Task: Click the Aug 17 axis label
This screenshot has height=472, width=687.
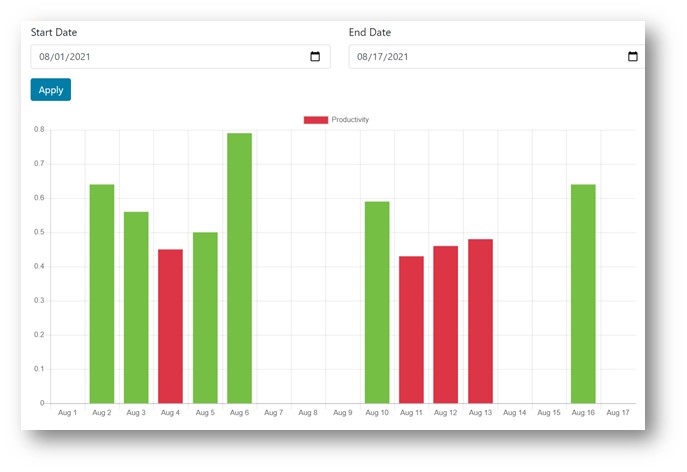Action: tap(618, 412)
